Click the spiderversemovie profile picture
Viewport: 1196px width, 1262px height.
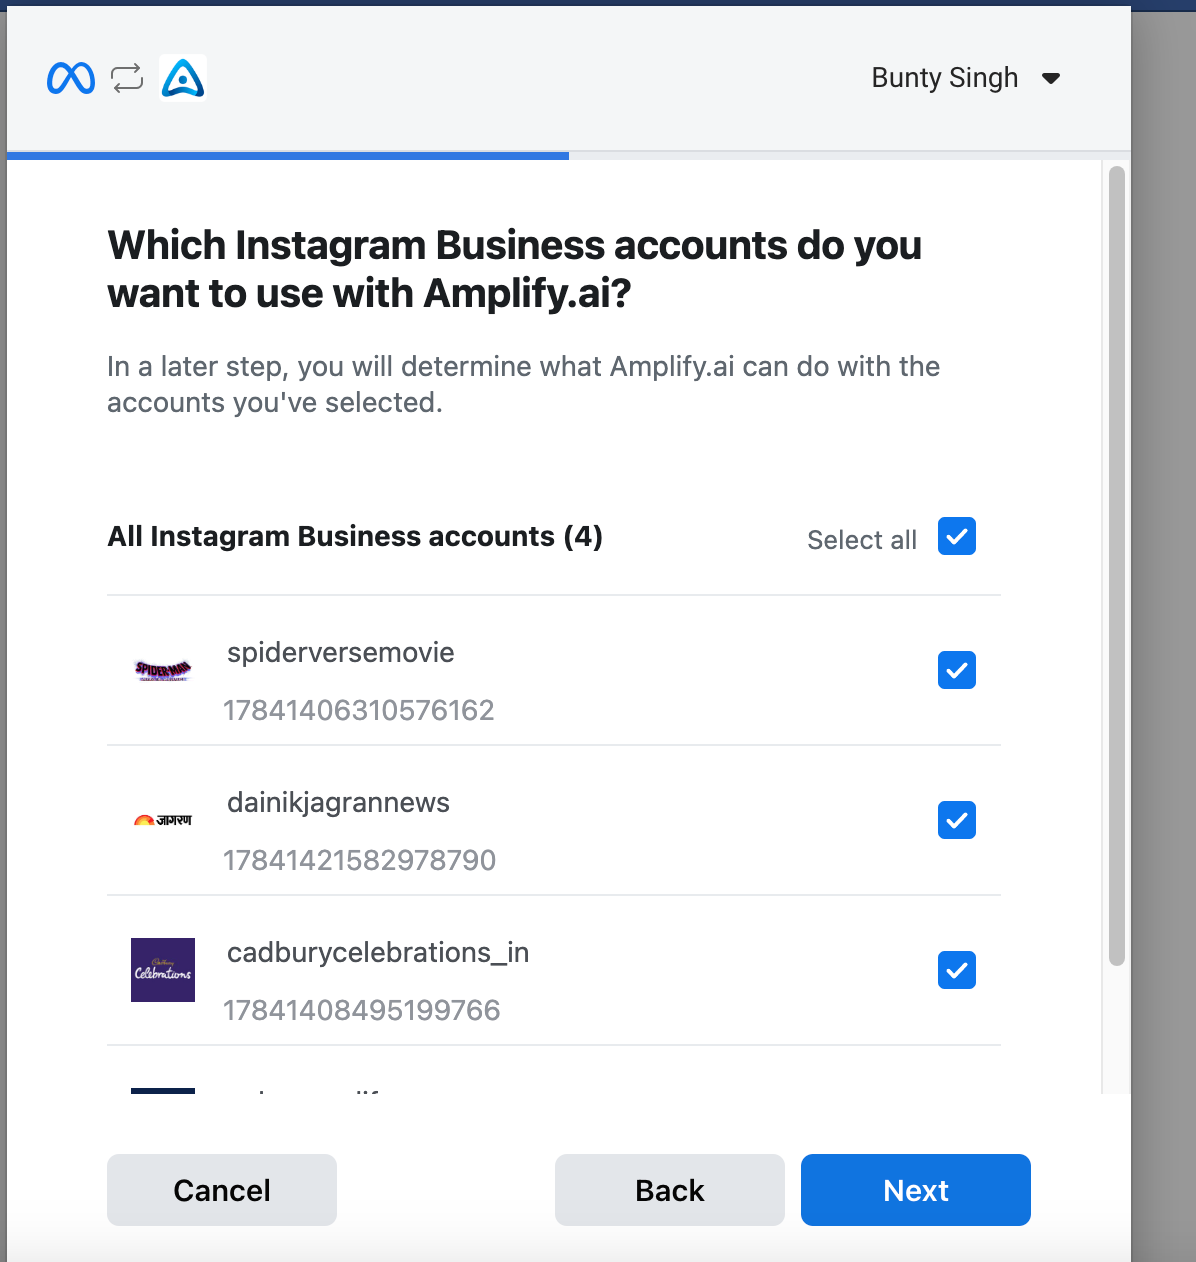tap(163, 670)
